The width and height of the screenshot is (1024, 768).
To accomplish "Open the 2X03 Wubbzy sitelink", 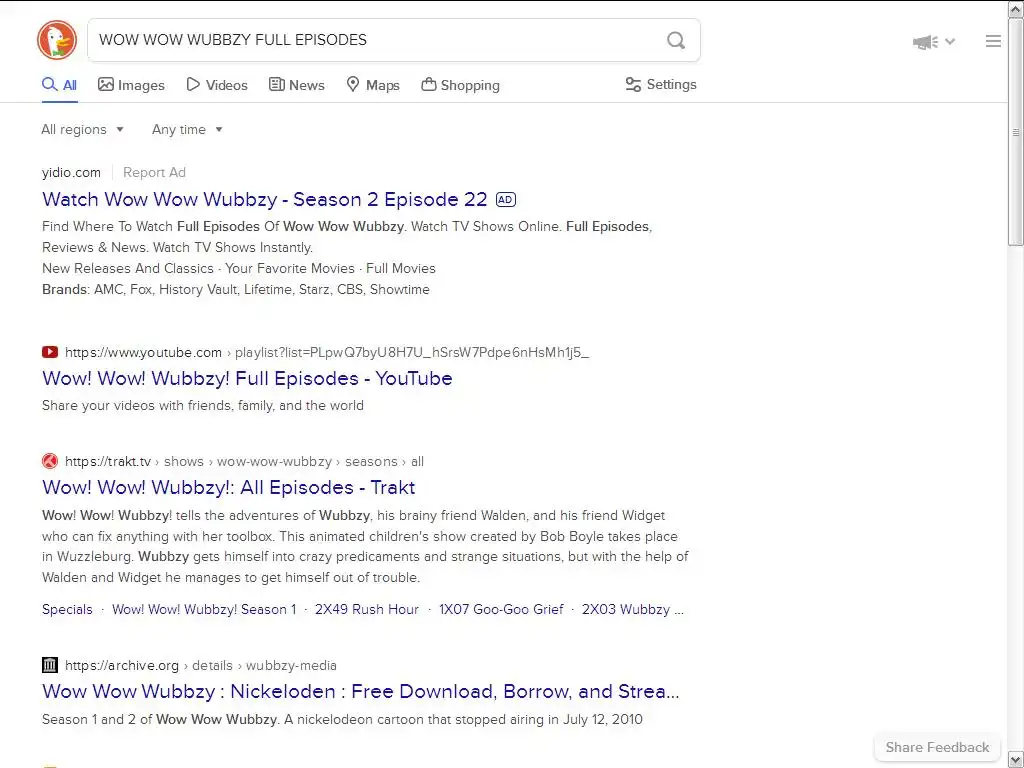I will pos(633,609).
